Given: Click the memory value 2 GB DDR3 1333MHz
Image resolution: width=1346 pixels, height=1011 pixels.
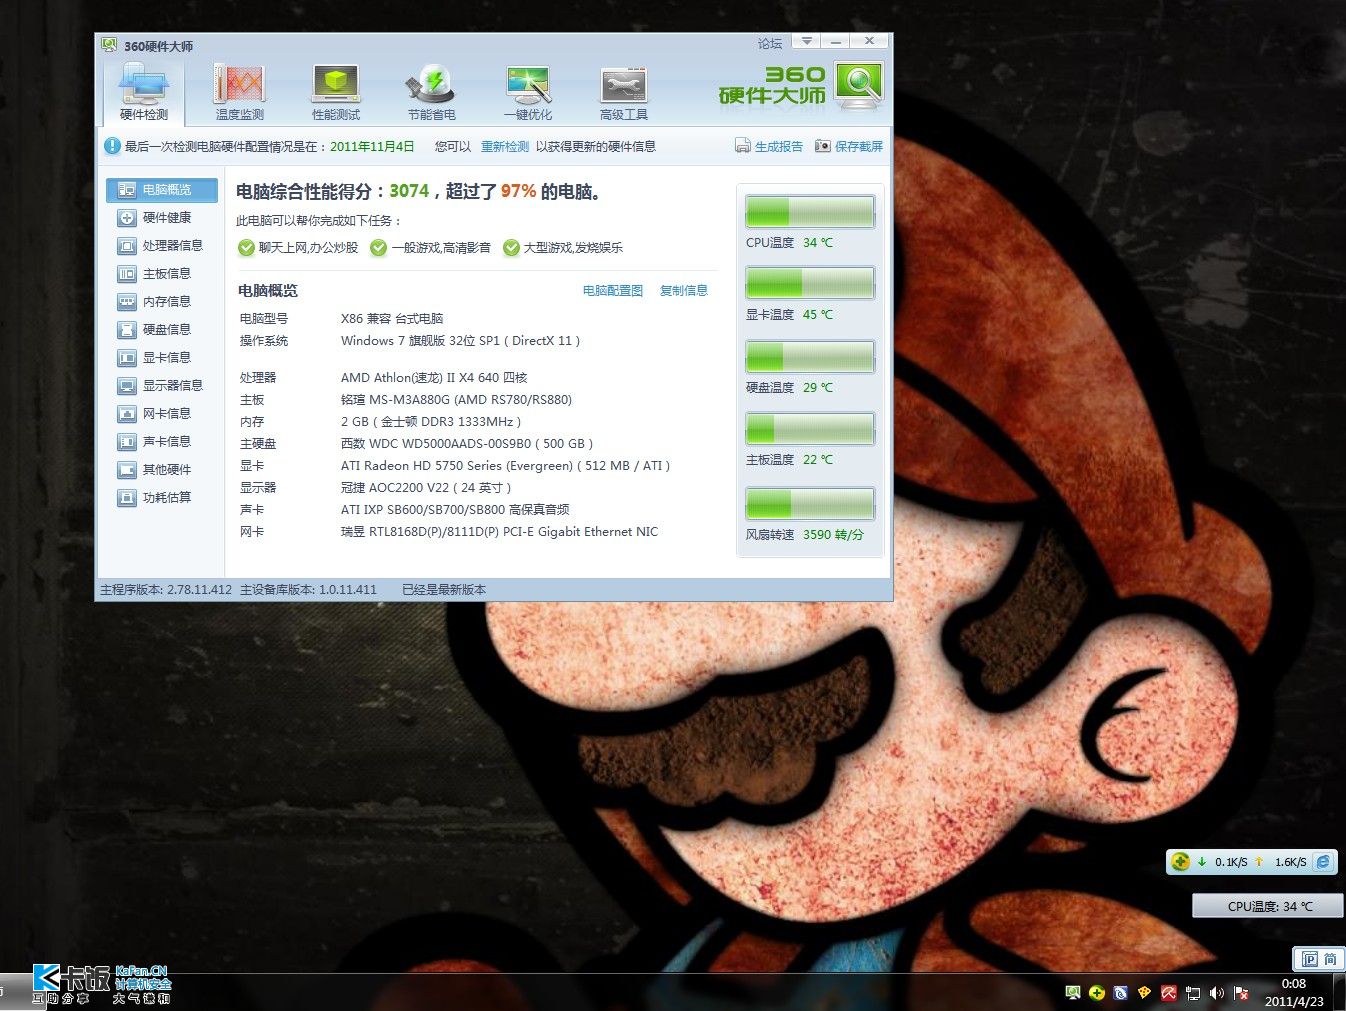Looking at the screenshot, I should coord(431,421).
